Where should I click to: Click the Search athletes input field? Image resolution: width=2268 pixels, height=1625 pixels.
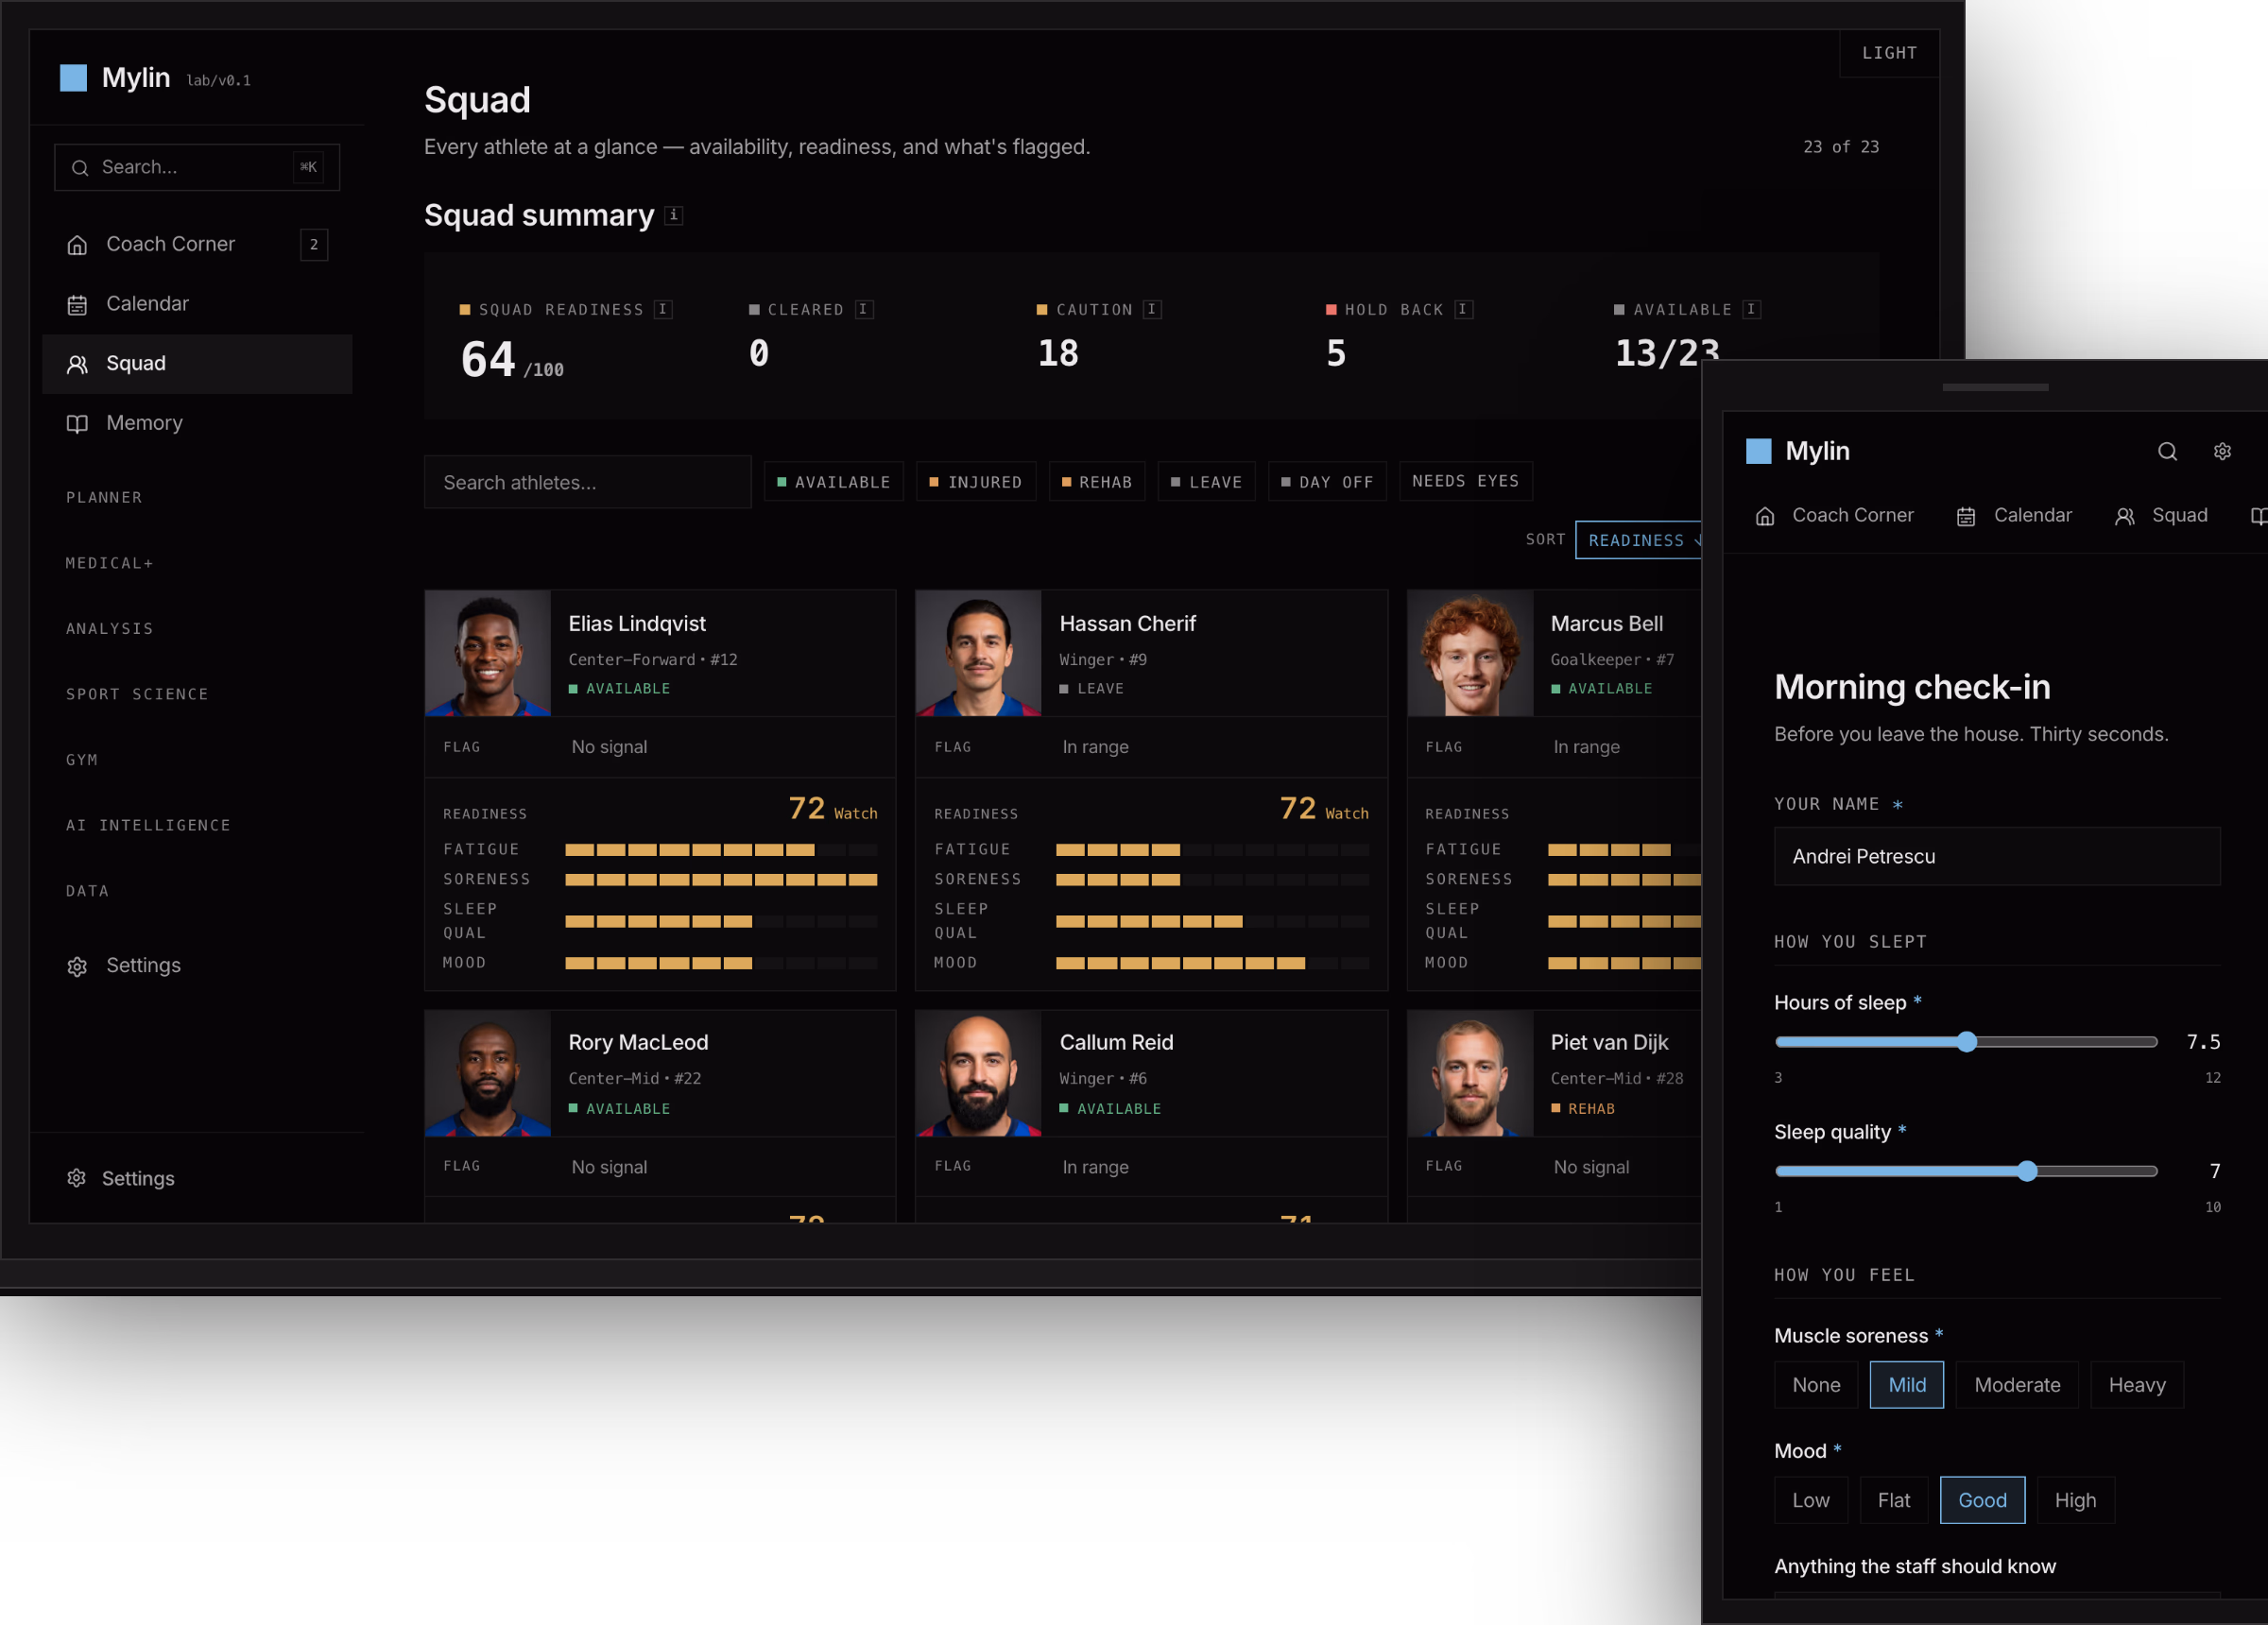pos(587,482)
